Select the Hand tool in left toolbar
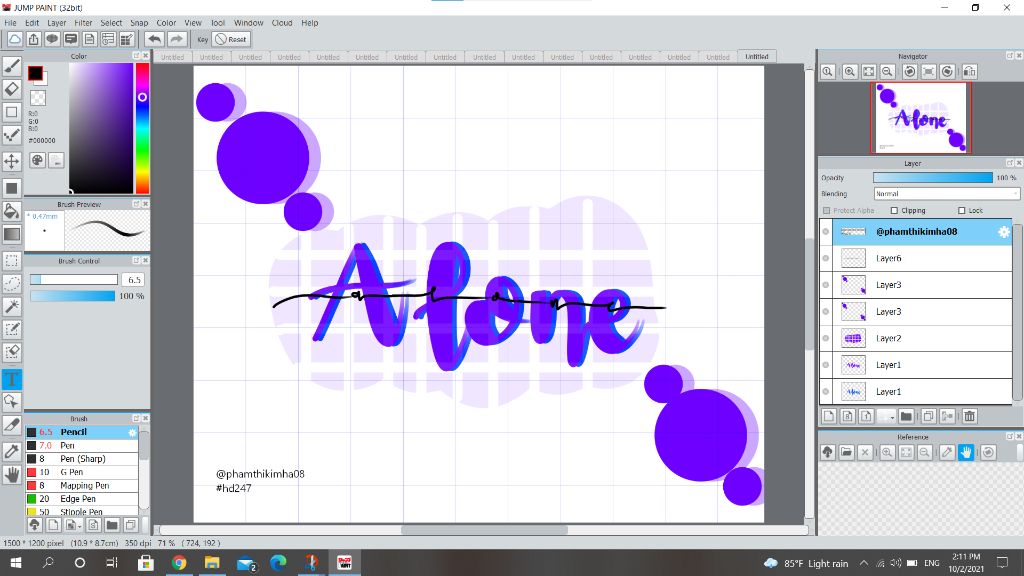1024x576 pixels. pos(12,475)
